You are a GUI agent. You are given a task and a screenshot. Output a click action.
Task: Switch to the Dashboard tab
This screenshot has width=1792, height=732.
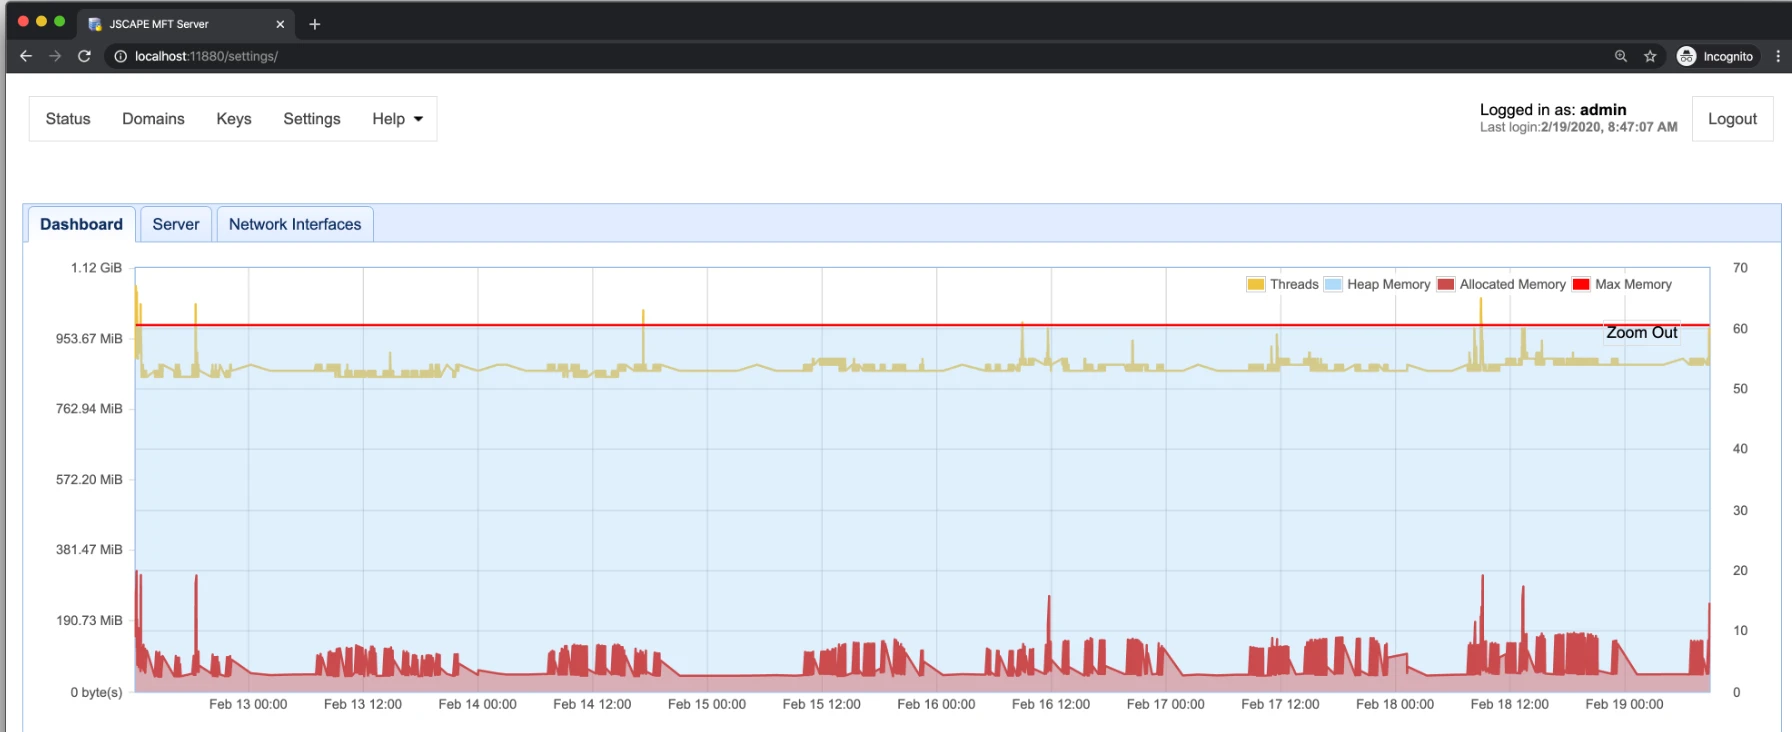[81, 224]
